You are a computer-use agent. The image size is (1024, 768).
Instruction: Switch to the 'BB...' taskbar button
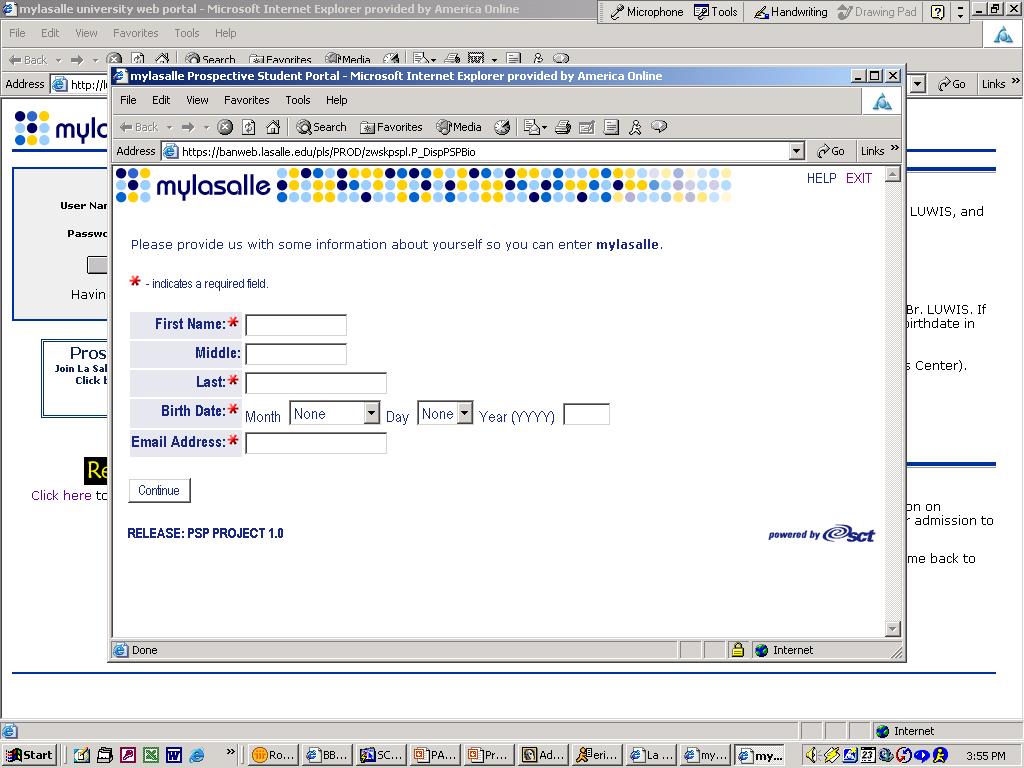[x=327, y=755]
